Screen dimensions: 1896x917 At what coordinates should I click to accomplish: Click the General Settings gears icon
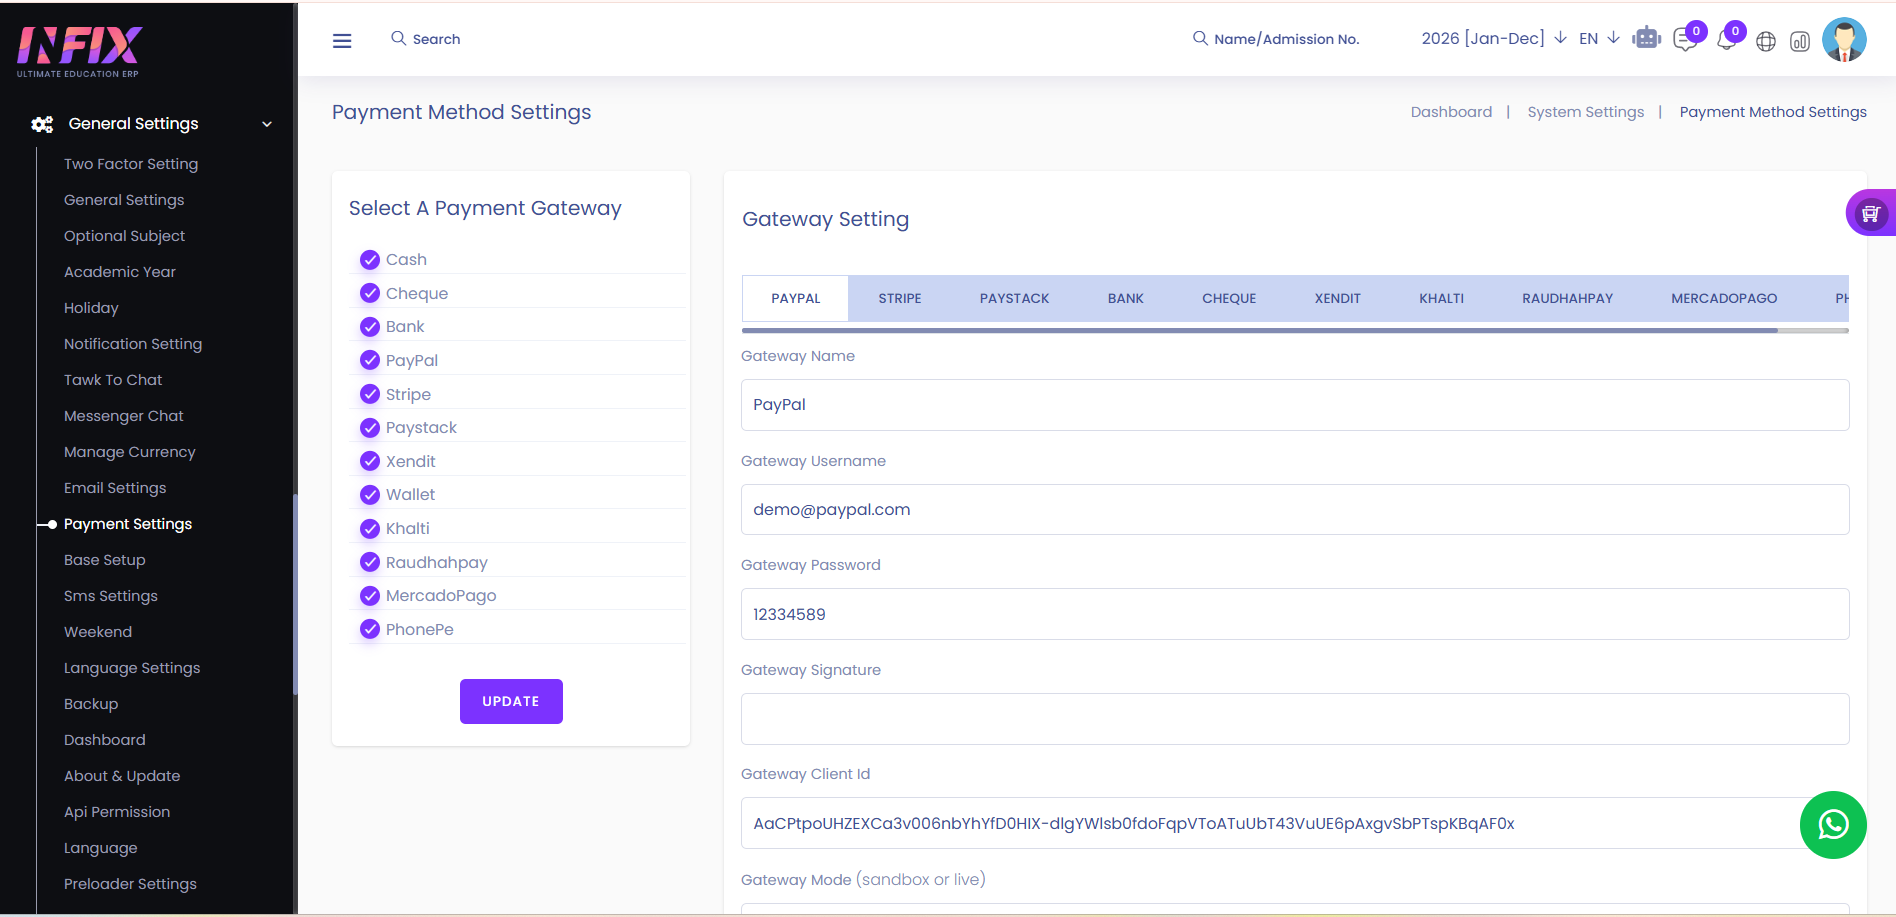[42, 124]
